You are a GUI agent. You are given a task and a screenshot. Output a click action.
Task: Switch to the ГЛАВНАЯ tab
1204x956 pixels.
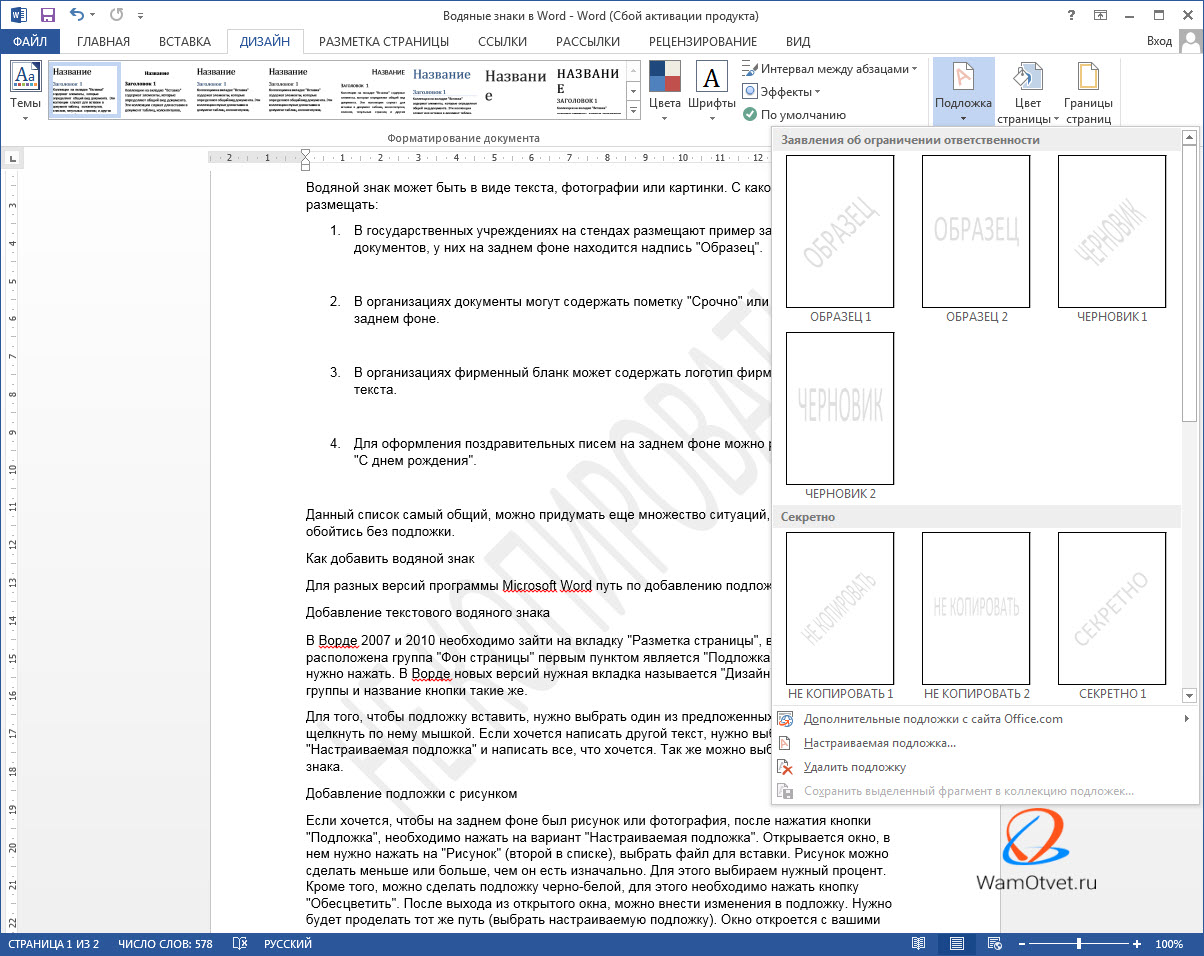pos(104,41)
